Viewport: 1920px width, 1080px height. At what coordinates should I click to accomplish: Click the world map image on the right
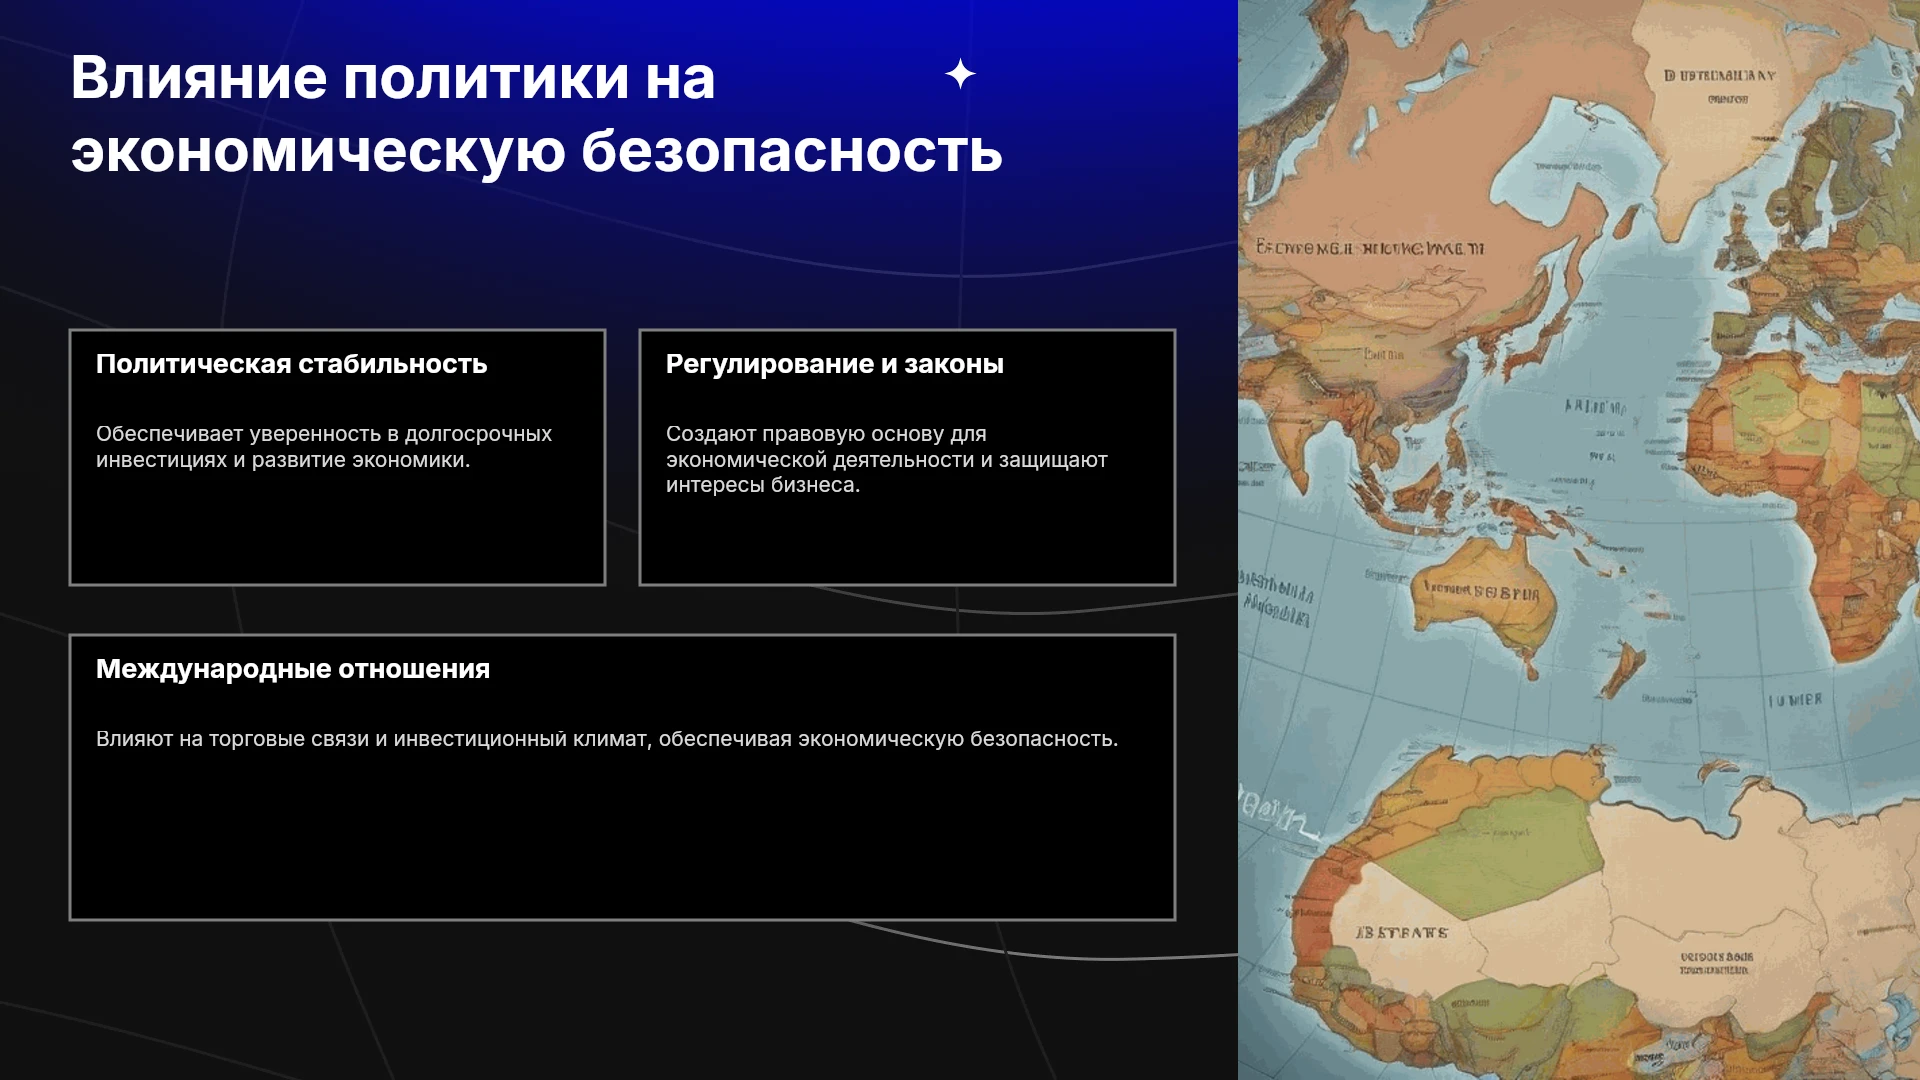pyautogui.click(x=1579, y=540)
